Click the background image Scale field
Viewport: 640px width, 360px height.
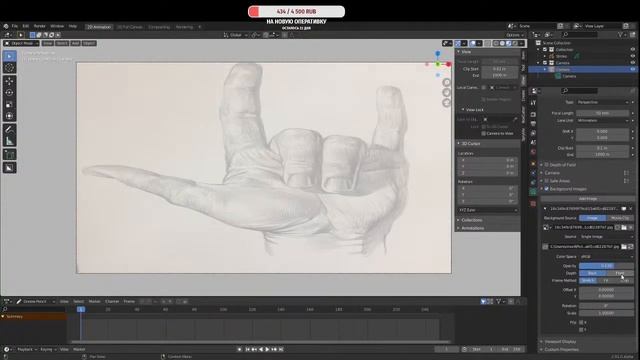coord(606,313)
